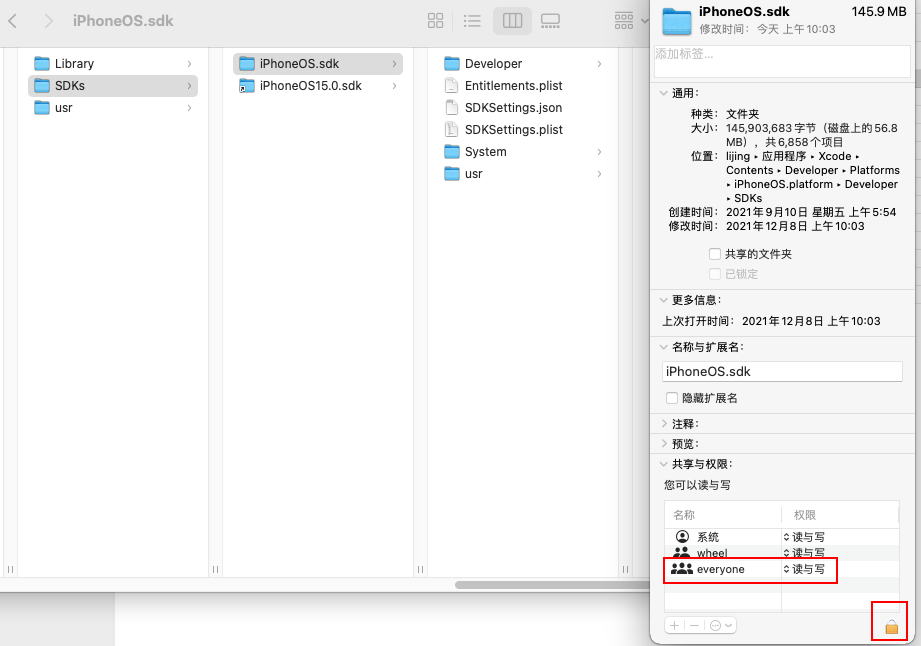This screenshot has height=646, width=921.
Task: Switch Finder to gallery view
Action: coord(550,21)
